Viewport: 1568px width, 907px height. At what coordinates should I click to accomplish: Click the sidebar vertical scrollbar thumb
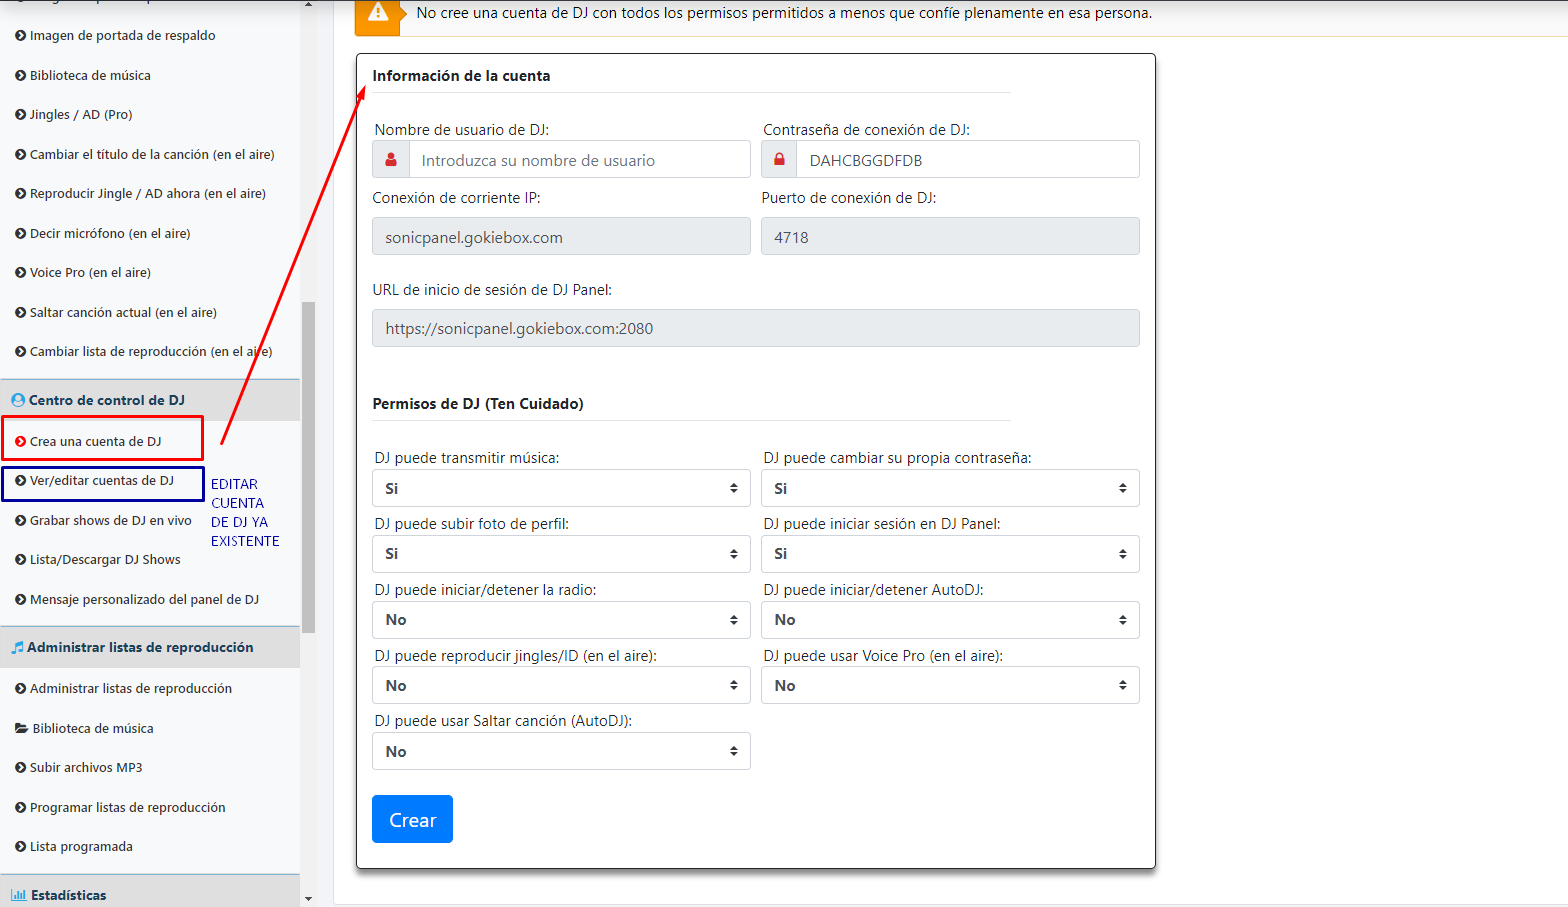[308, 467]
